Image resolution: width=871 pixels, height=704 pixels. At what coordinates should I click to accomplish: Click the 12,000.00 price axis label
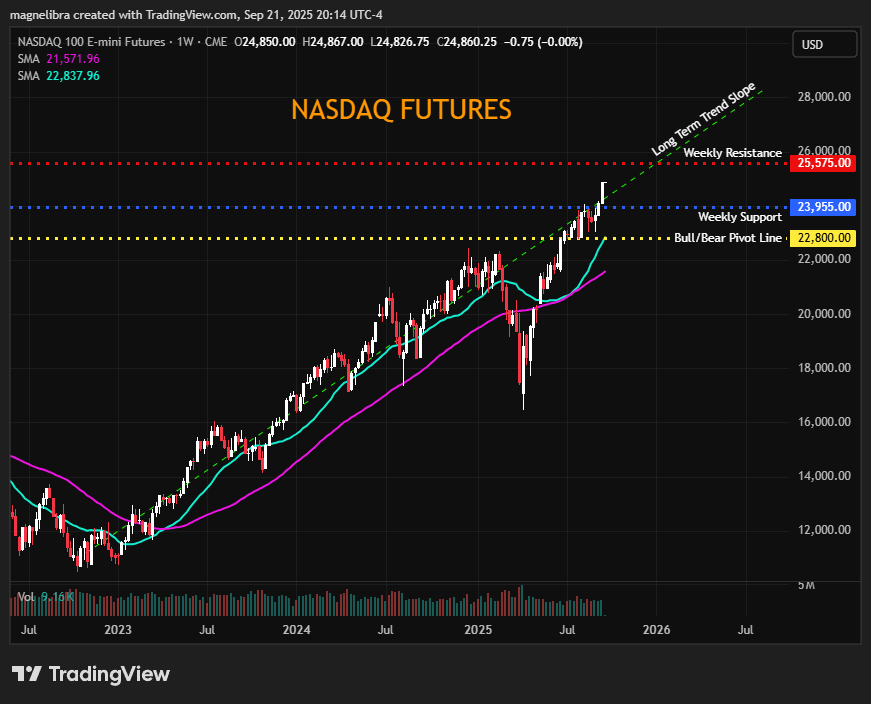(824, 530)
